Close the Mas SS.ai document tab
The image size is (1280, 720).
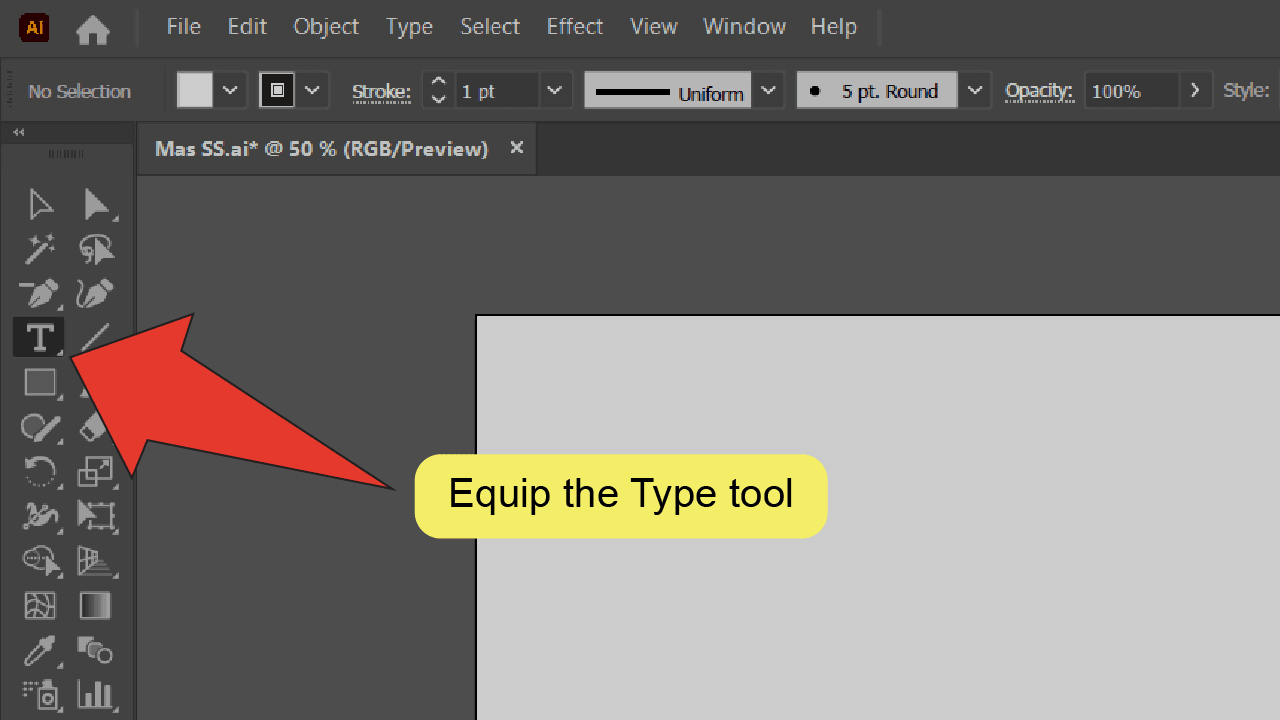(517, 148)
